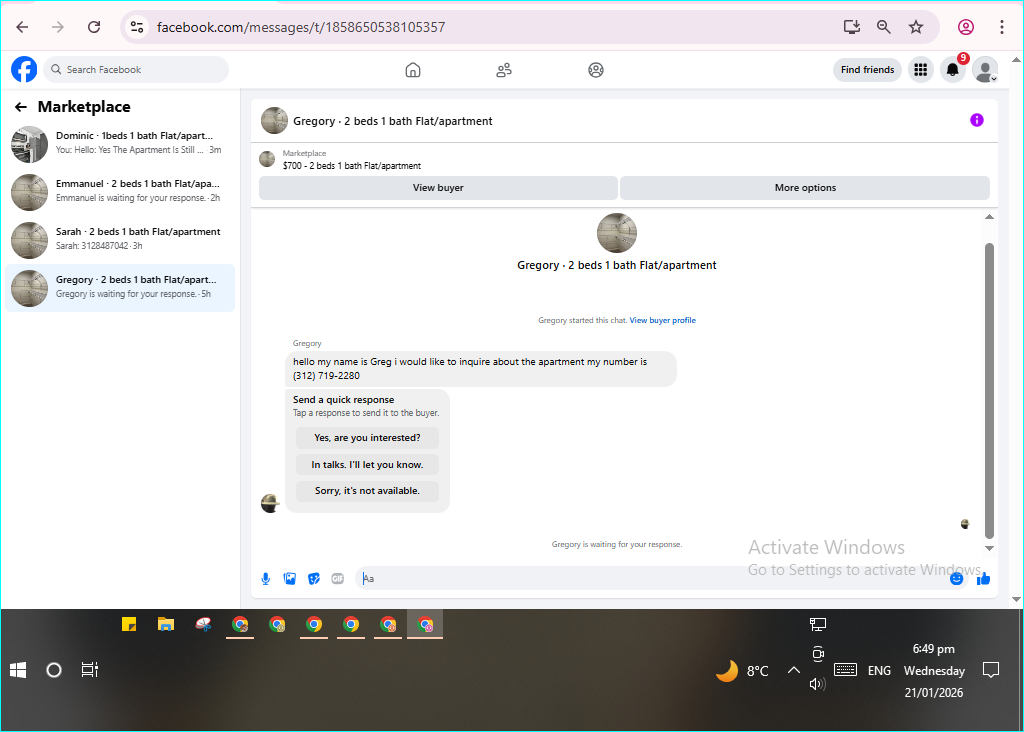The width and height of the screenshot is (1024, 732).
Task: Click the Facebook logo
Action: [x=24, y=69]
